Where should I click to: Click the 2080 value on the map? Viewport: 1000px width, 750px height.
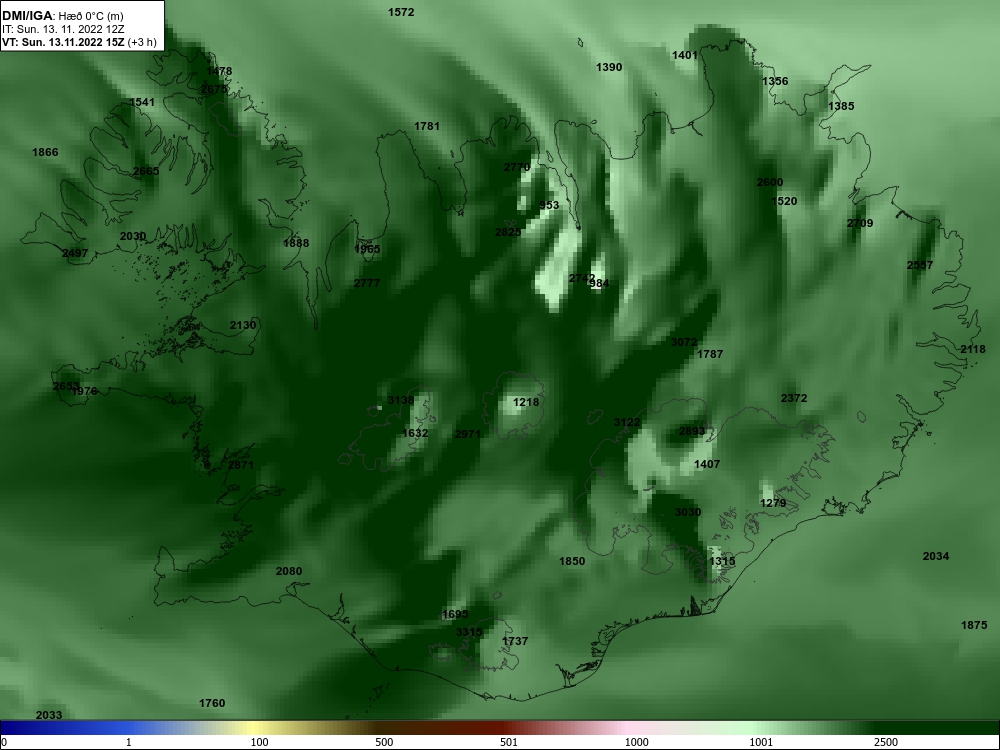click(289, 571)
